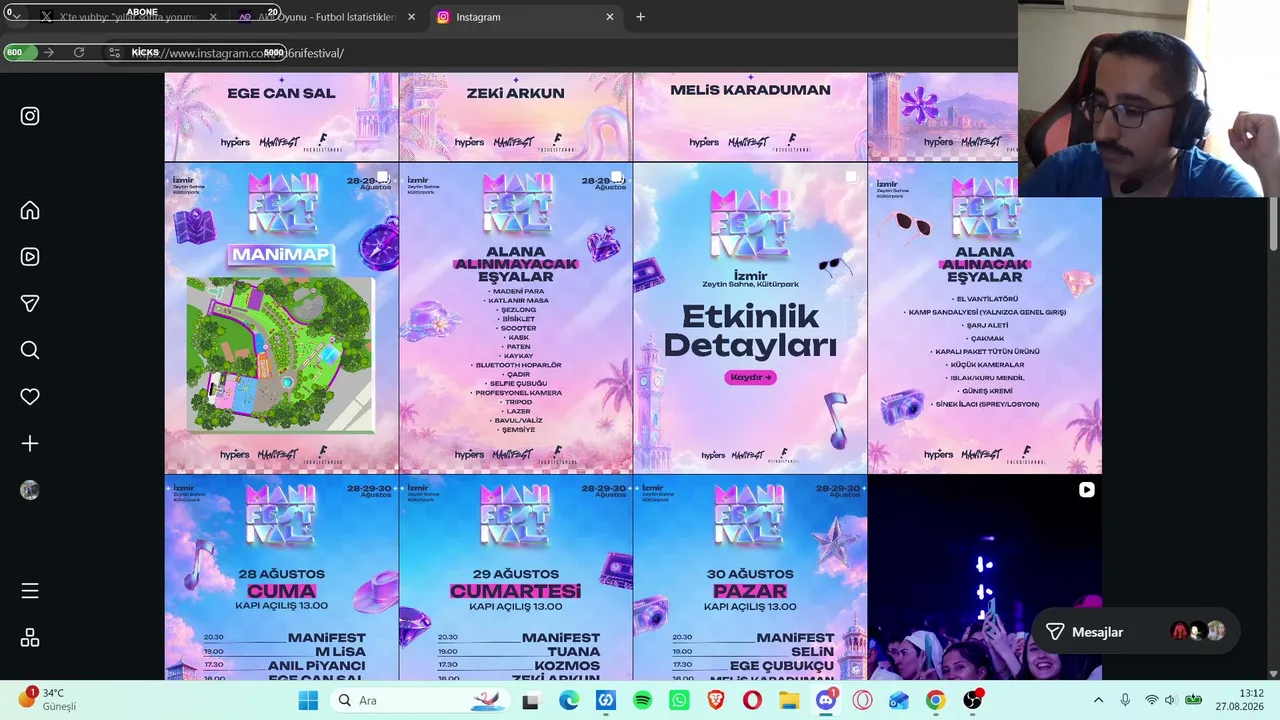The image size is (1280, 720).
Task: Open the Alana Alınmayacak Eşyalar post
Action: [516, 318]
